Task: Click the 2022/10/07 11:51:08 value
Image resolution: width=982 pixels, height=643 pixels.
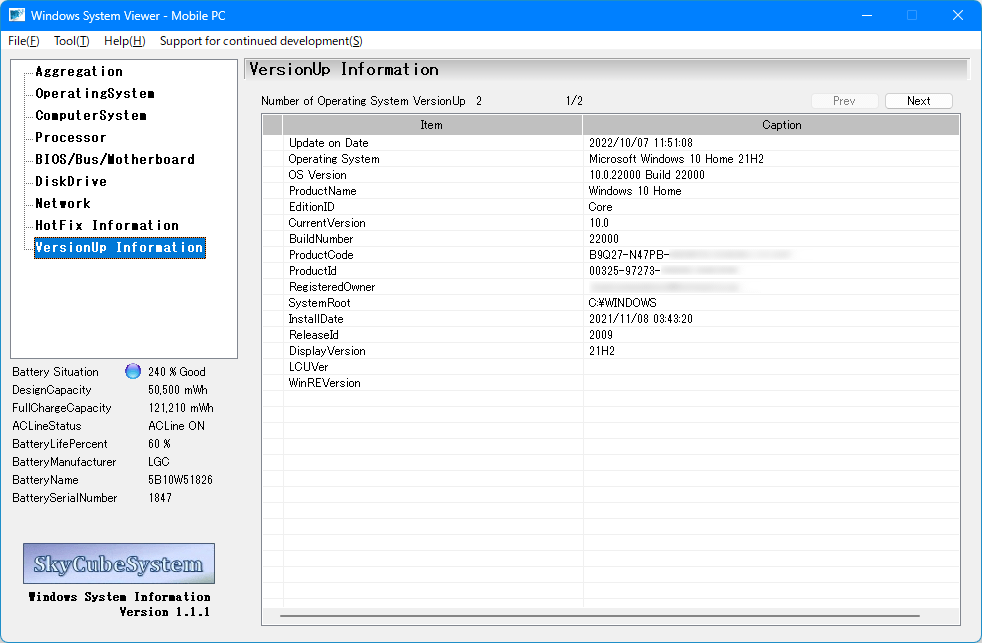Action: [641, 143]
